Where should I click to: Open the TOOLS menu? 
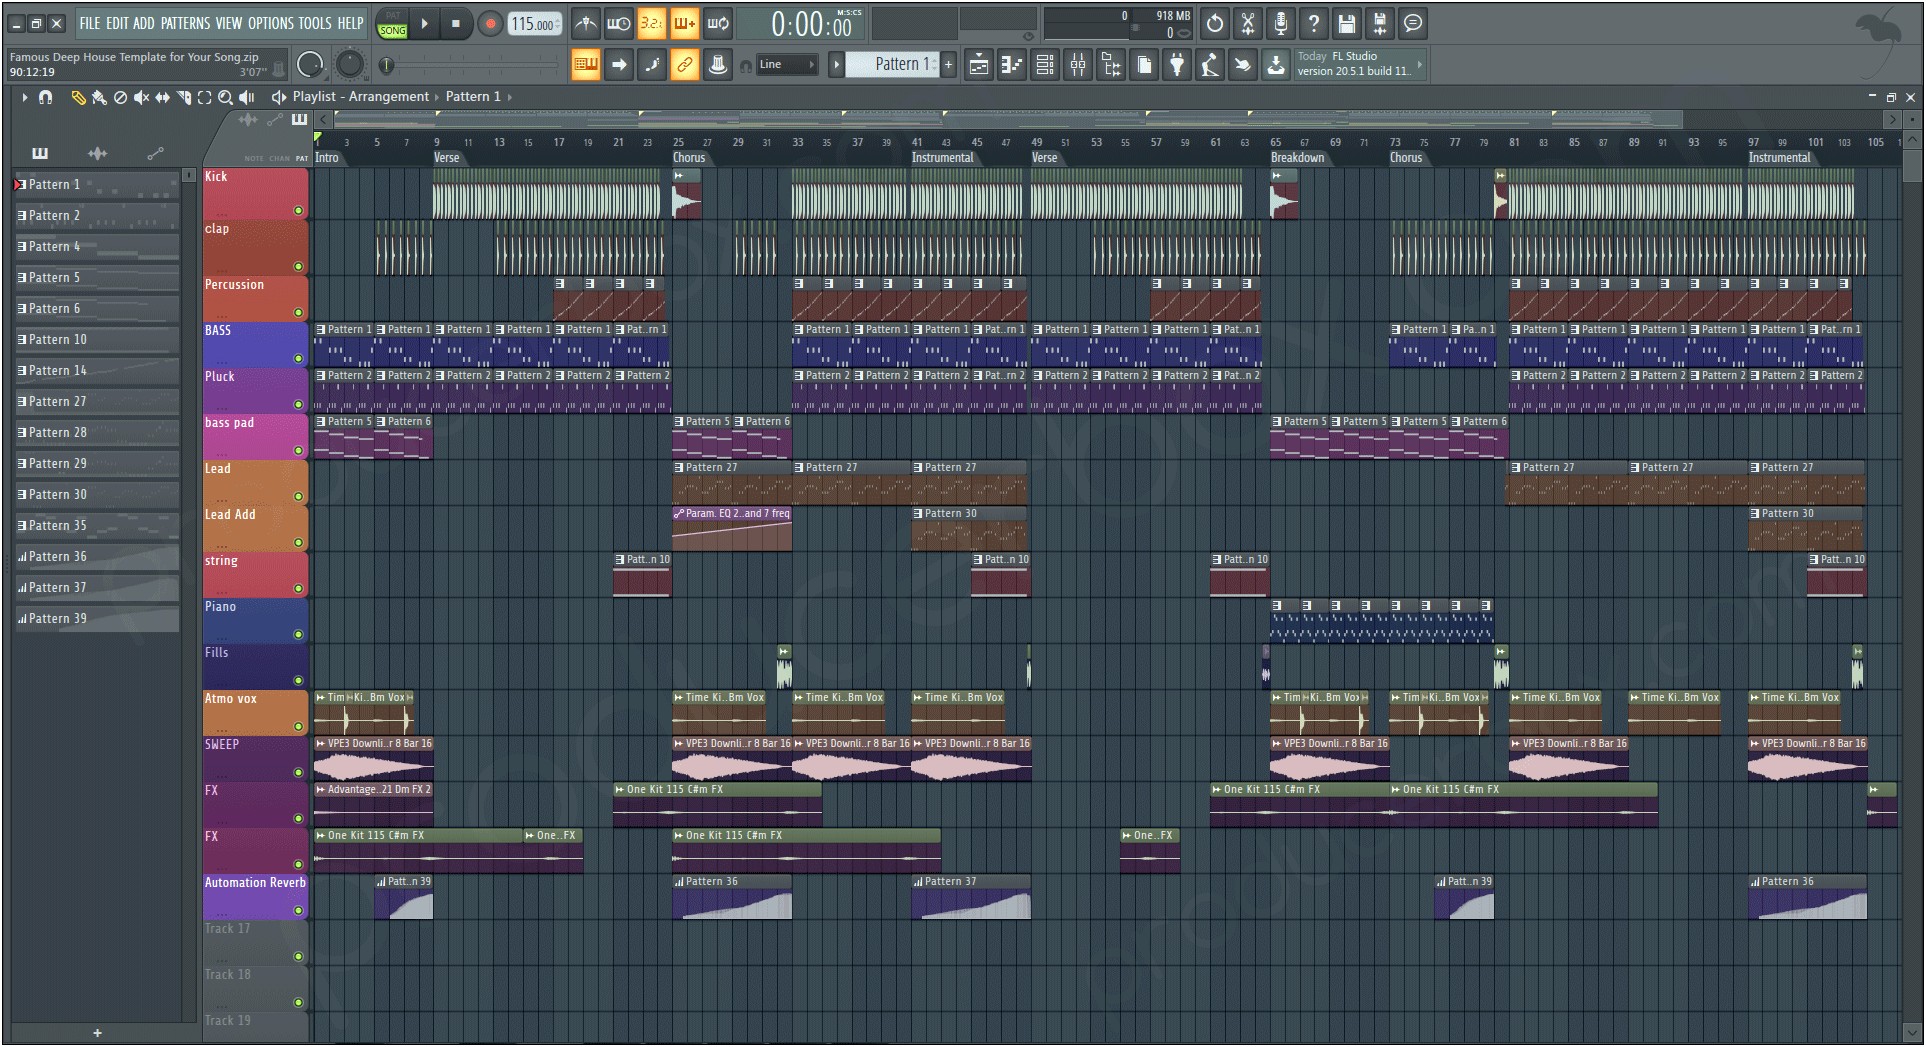pos(314,23)
